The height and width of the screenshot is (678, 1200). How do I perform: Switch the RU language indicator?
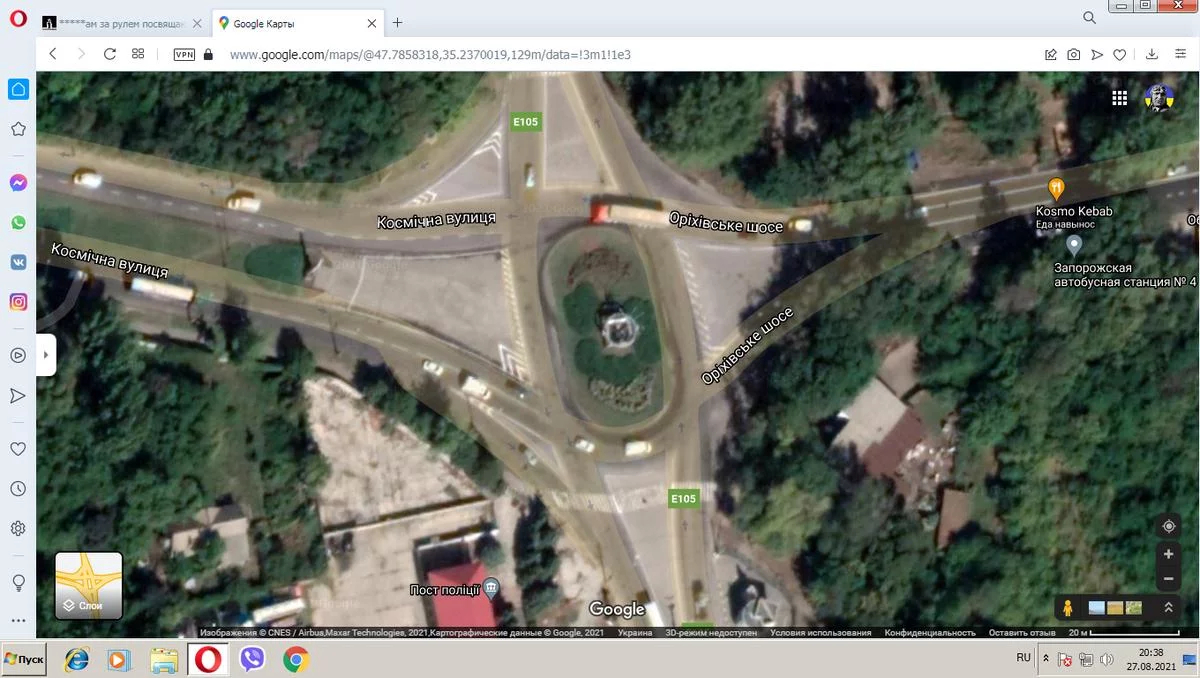click(1023, 657)
